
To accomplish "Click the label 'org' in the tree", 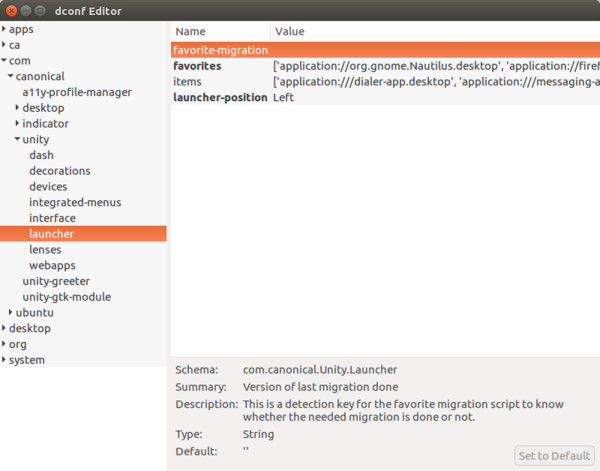I will [x=18, y=344].
